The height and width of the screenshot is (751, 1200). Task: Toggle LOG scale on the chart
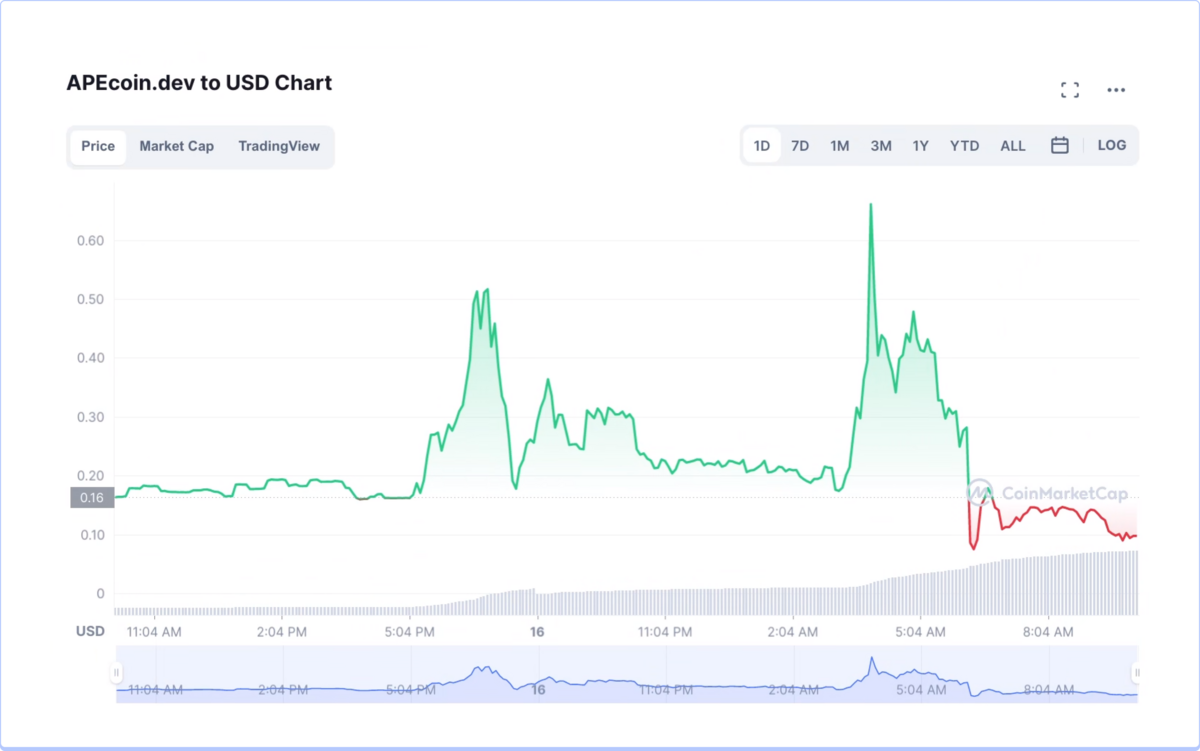point(1112,146)
